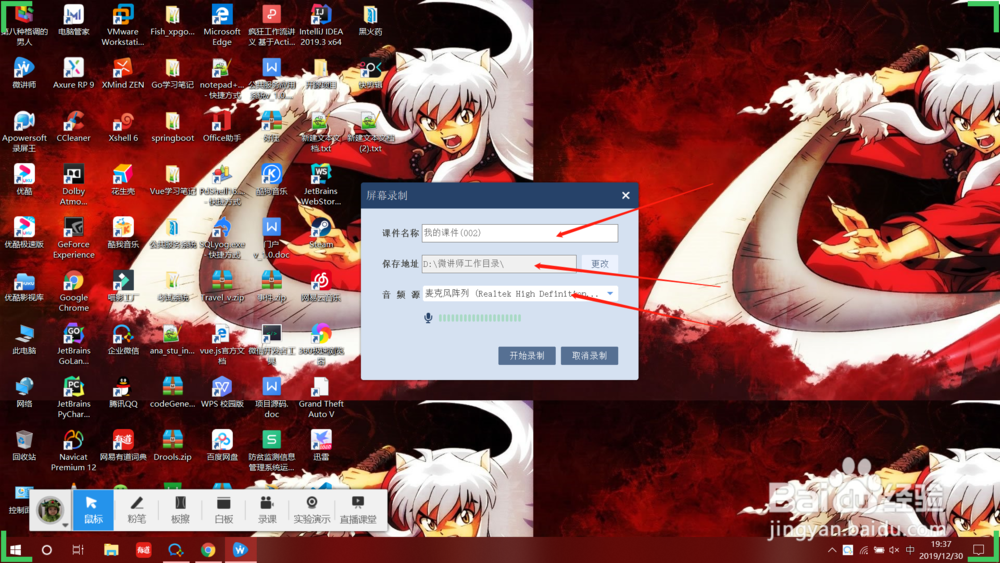Click the 录课 record lesson tool

[267, 510]
